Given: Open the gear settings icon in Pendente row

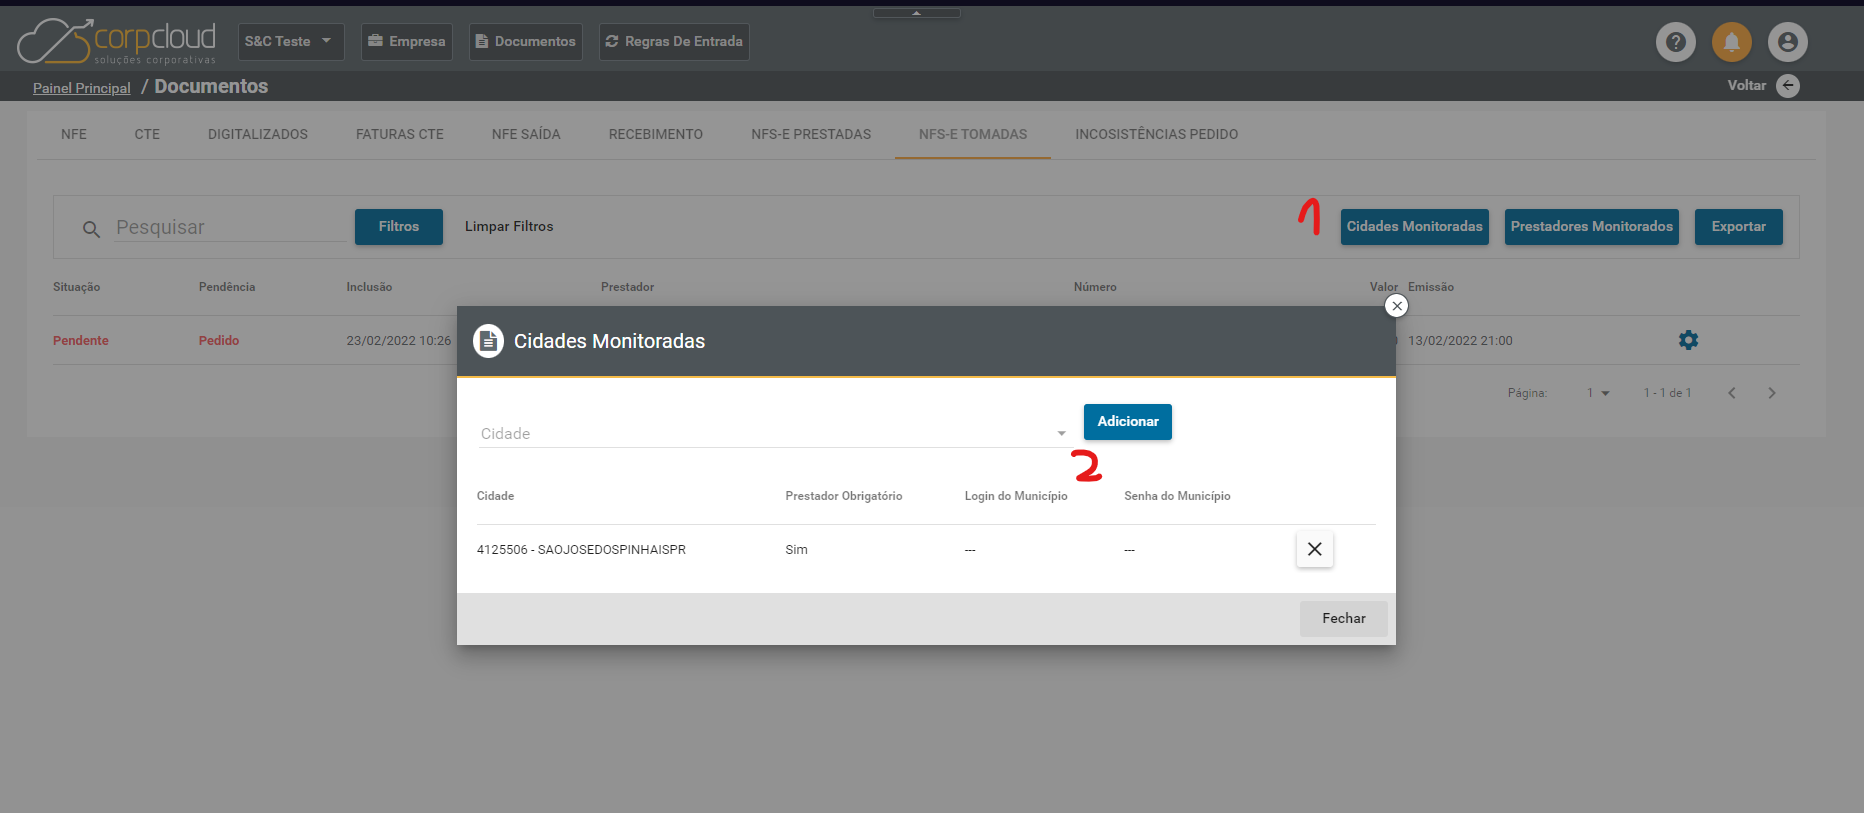Looking at the screenshot, I should pos(1688,340).
